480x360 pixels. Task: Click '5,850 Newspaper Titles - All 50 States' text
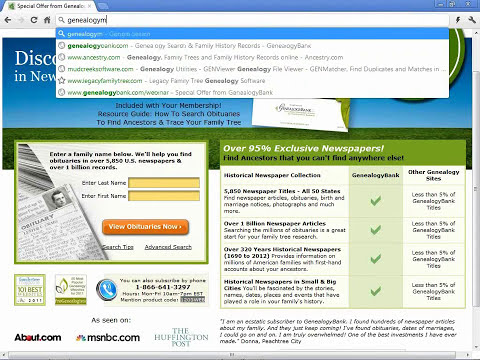tap(282, 191)
